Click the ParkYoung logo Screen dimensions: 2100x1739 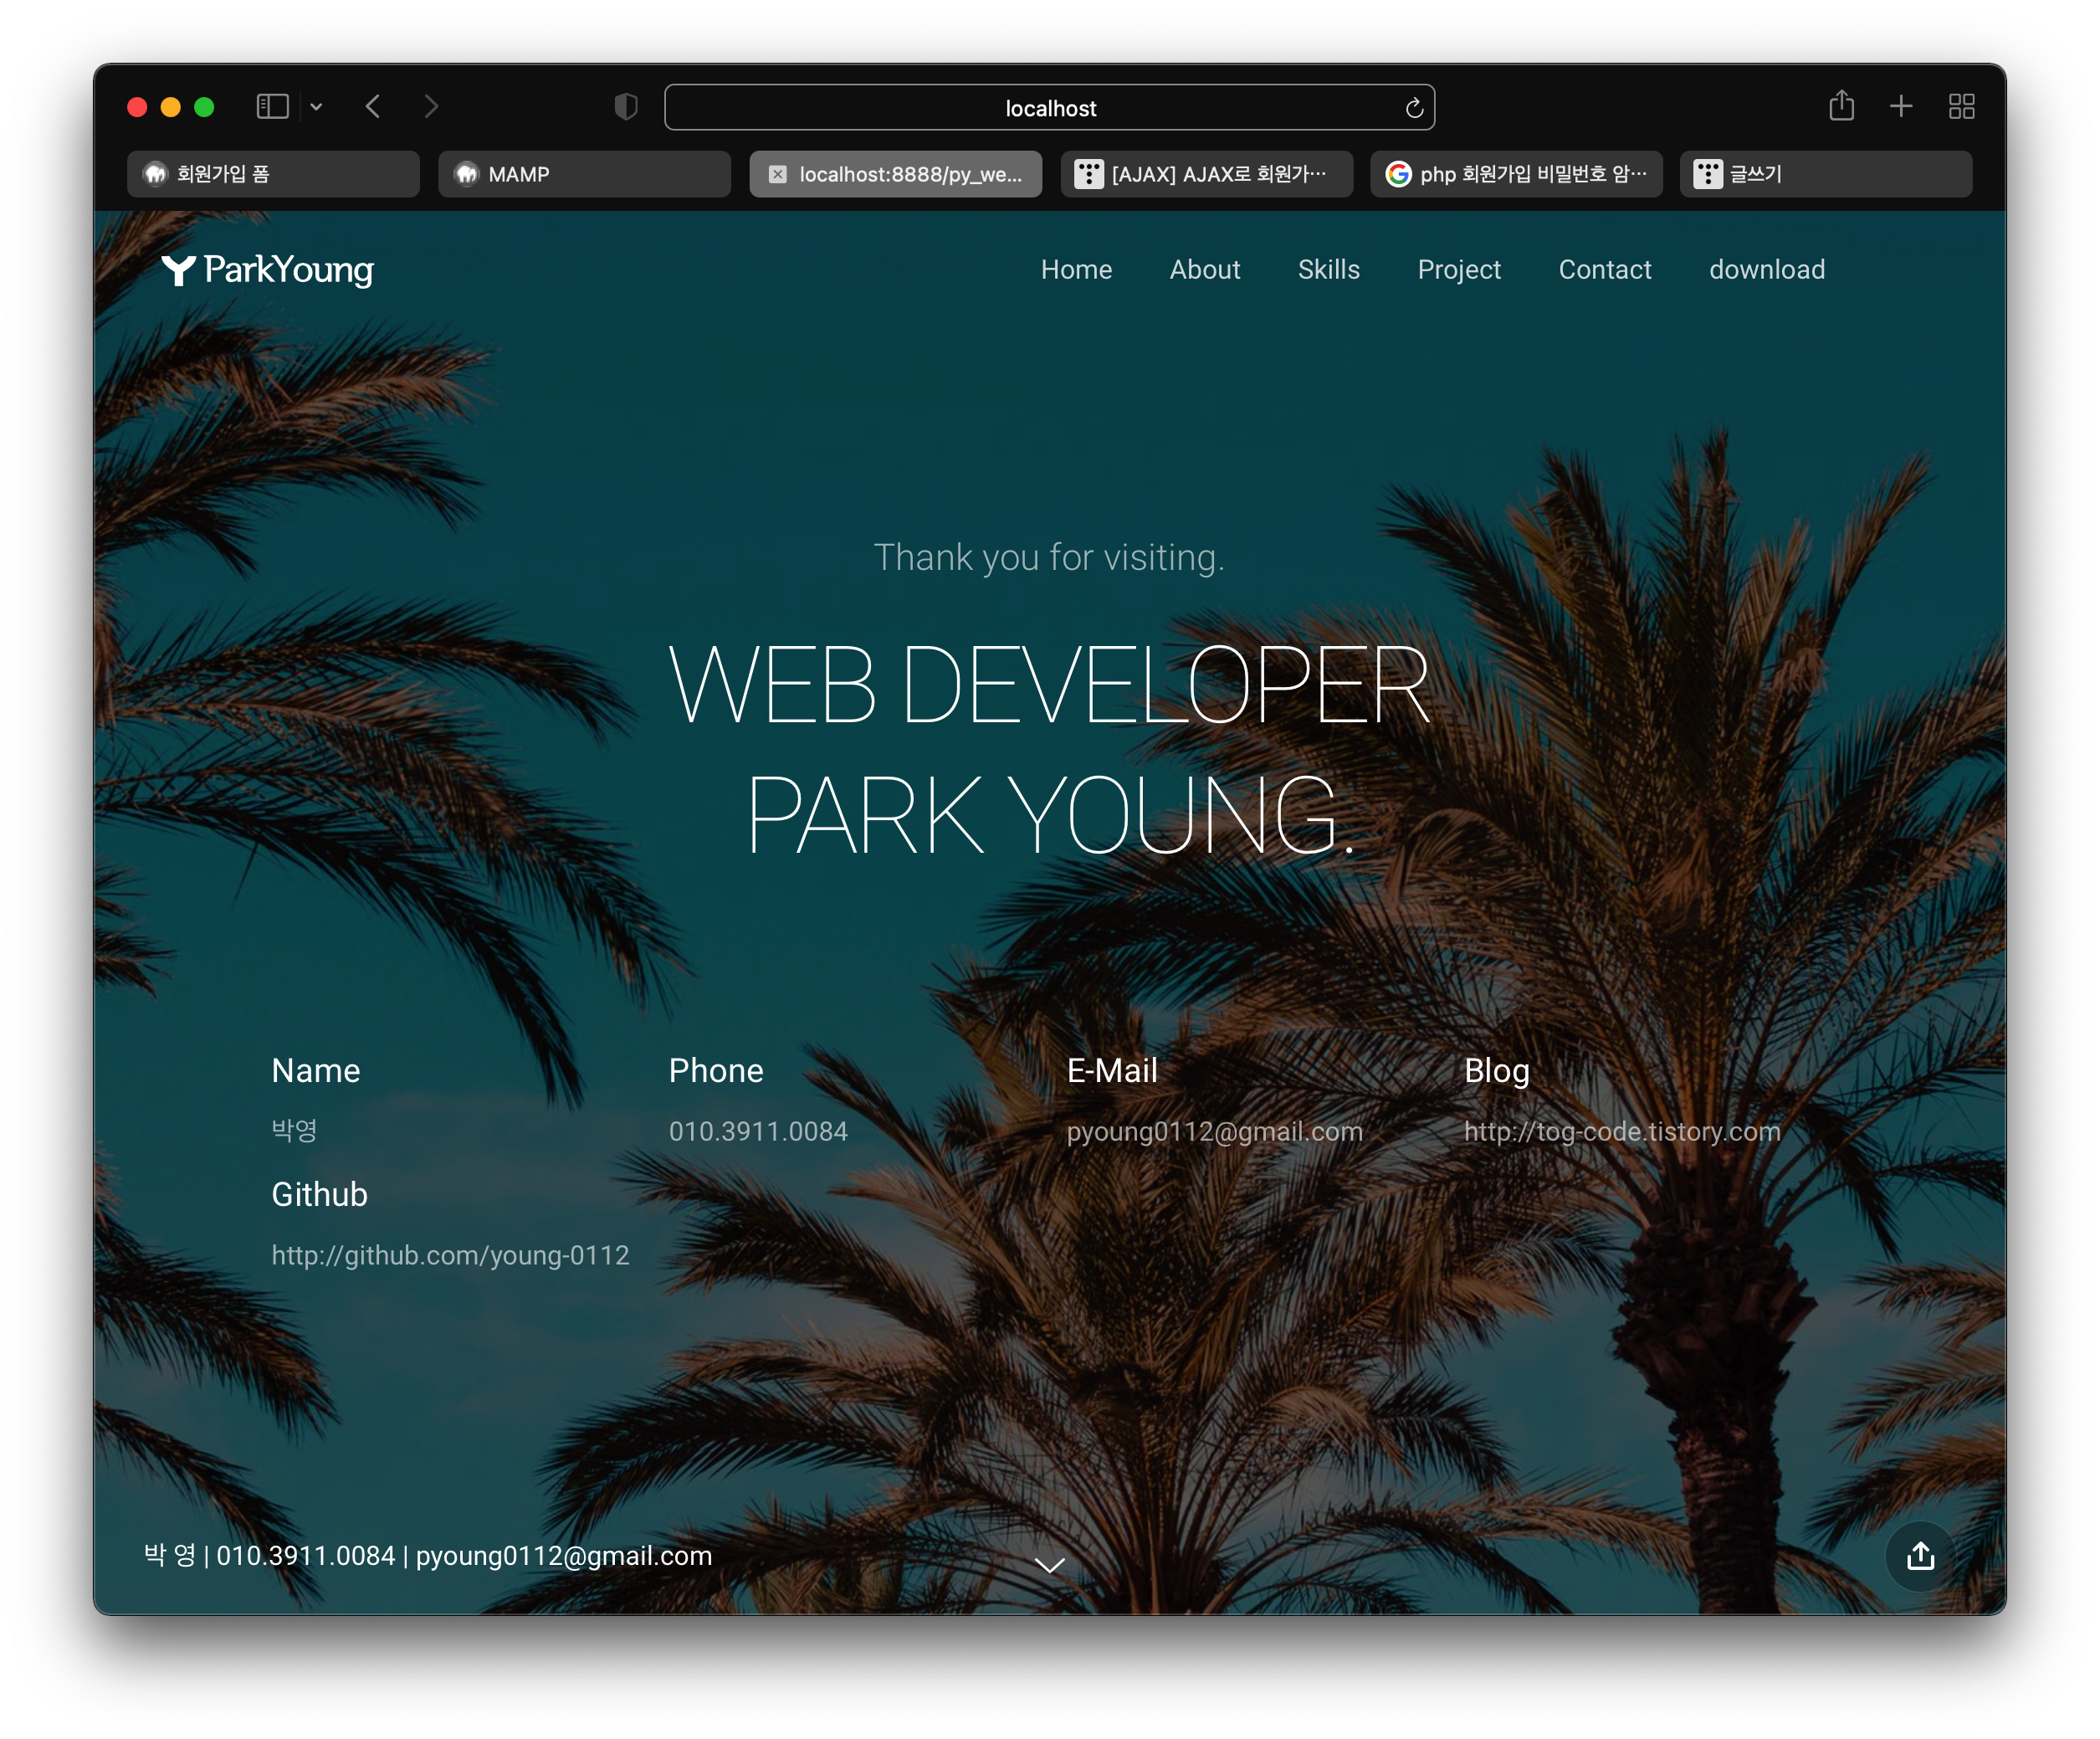pyautogui.click(x=268, y=270)
